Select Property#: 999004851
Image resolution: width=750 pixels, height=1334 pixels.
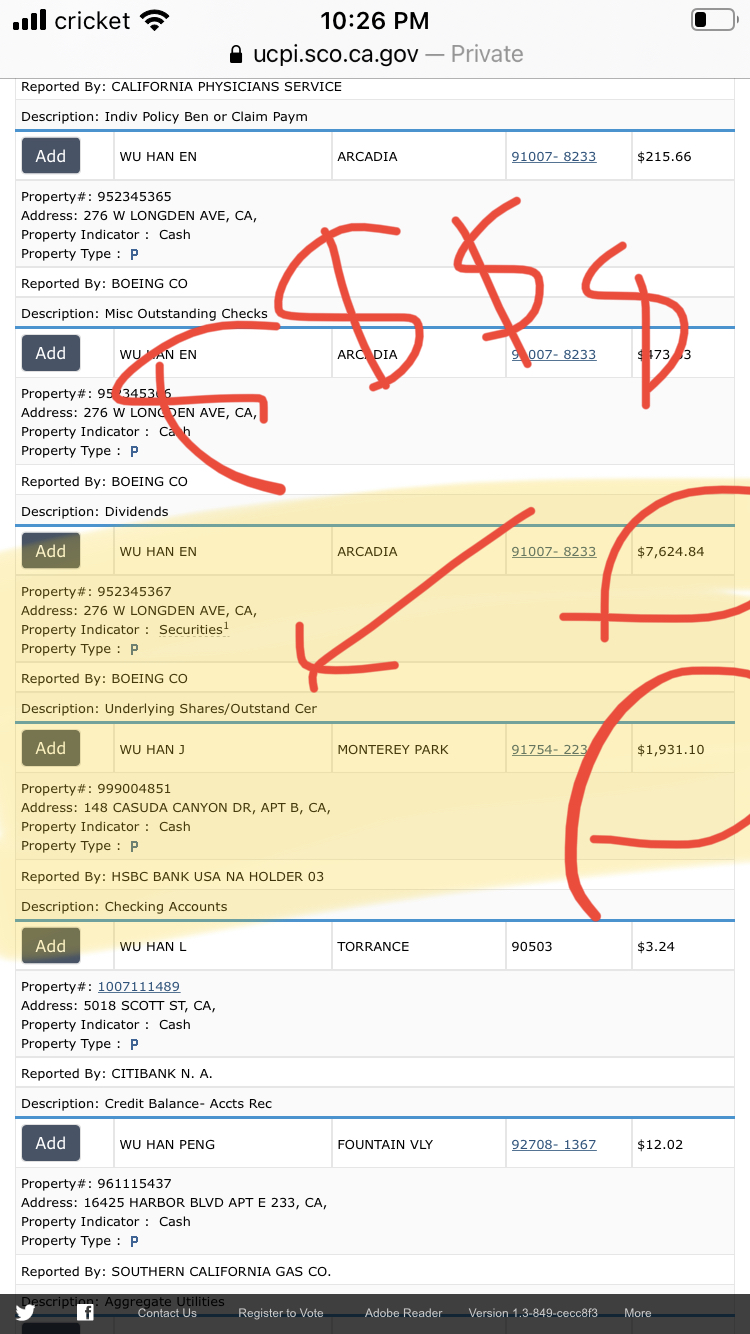click(x=96, y=789)
